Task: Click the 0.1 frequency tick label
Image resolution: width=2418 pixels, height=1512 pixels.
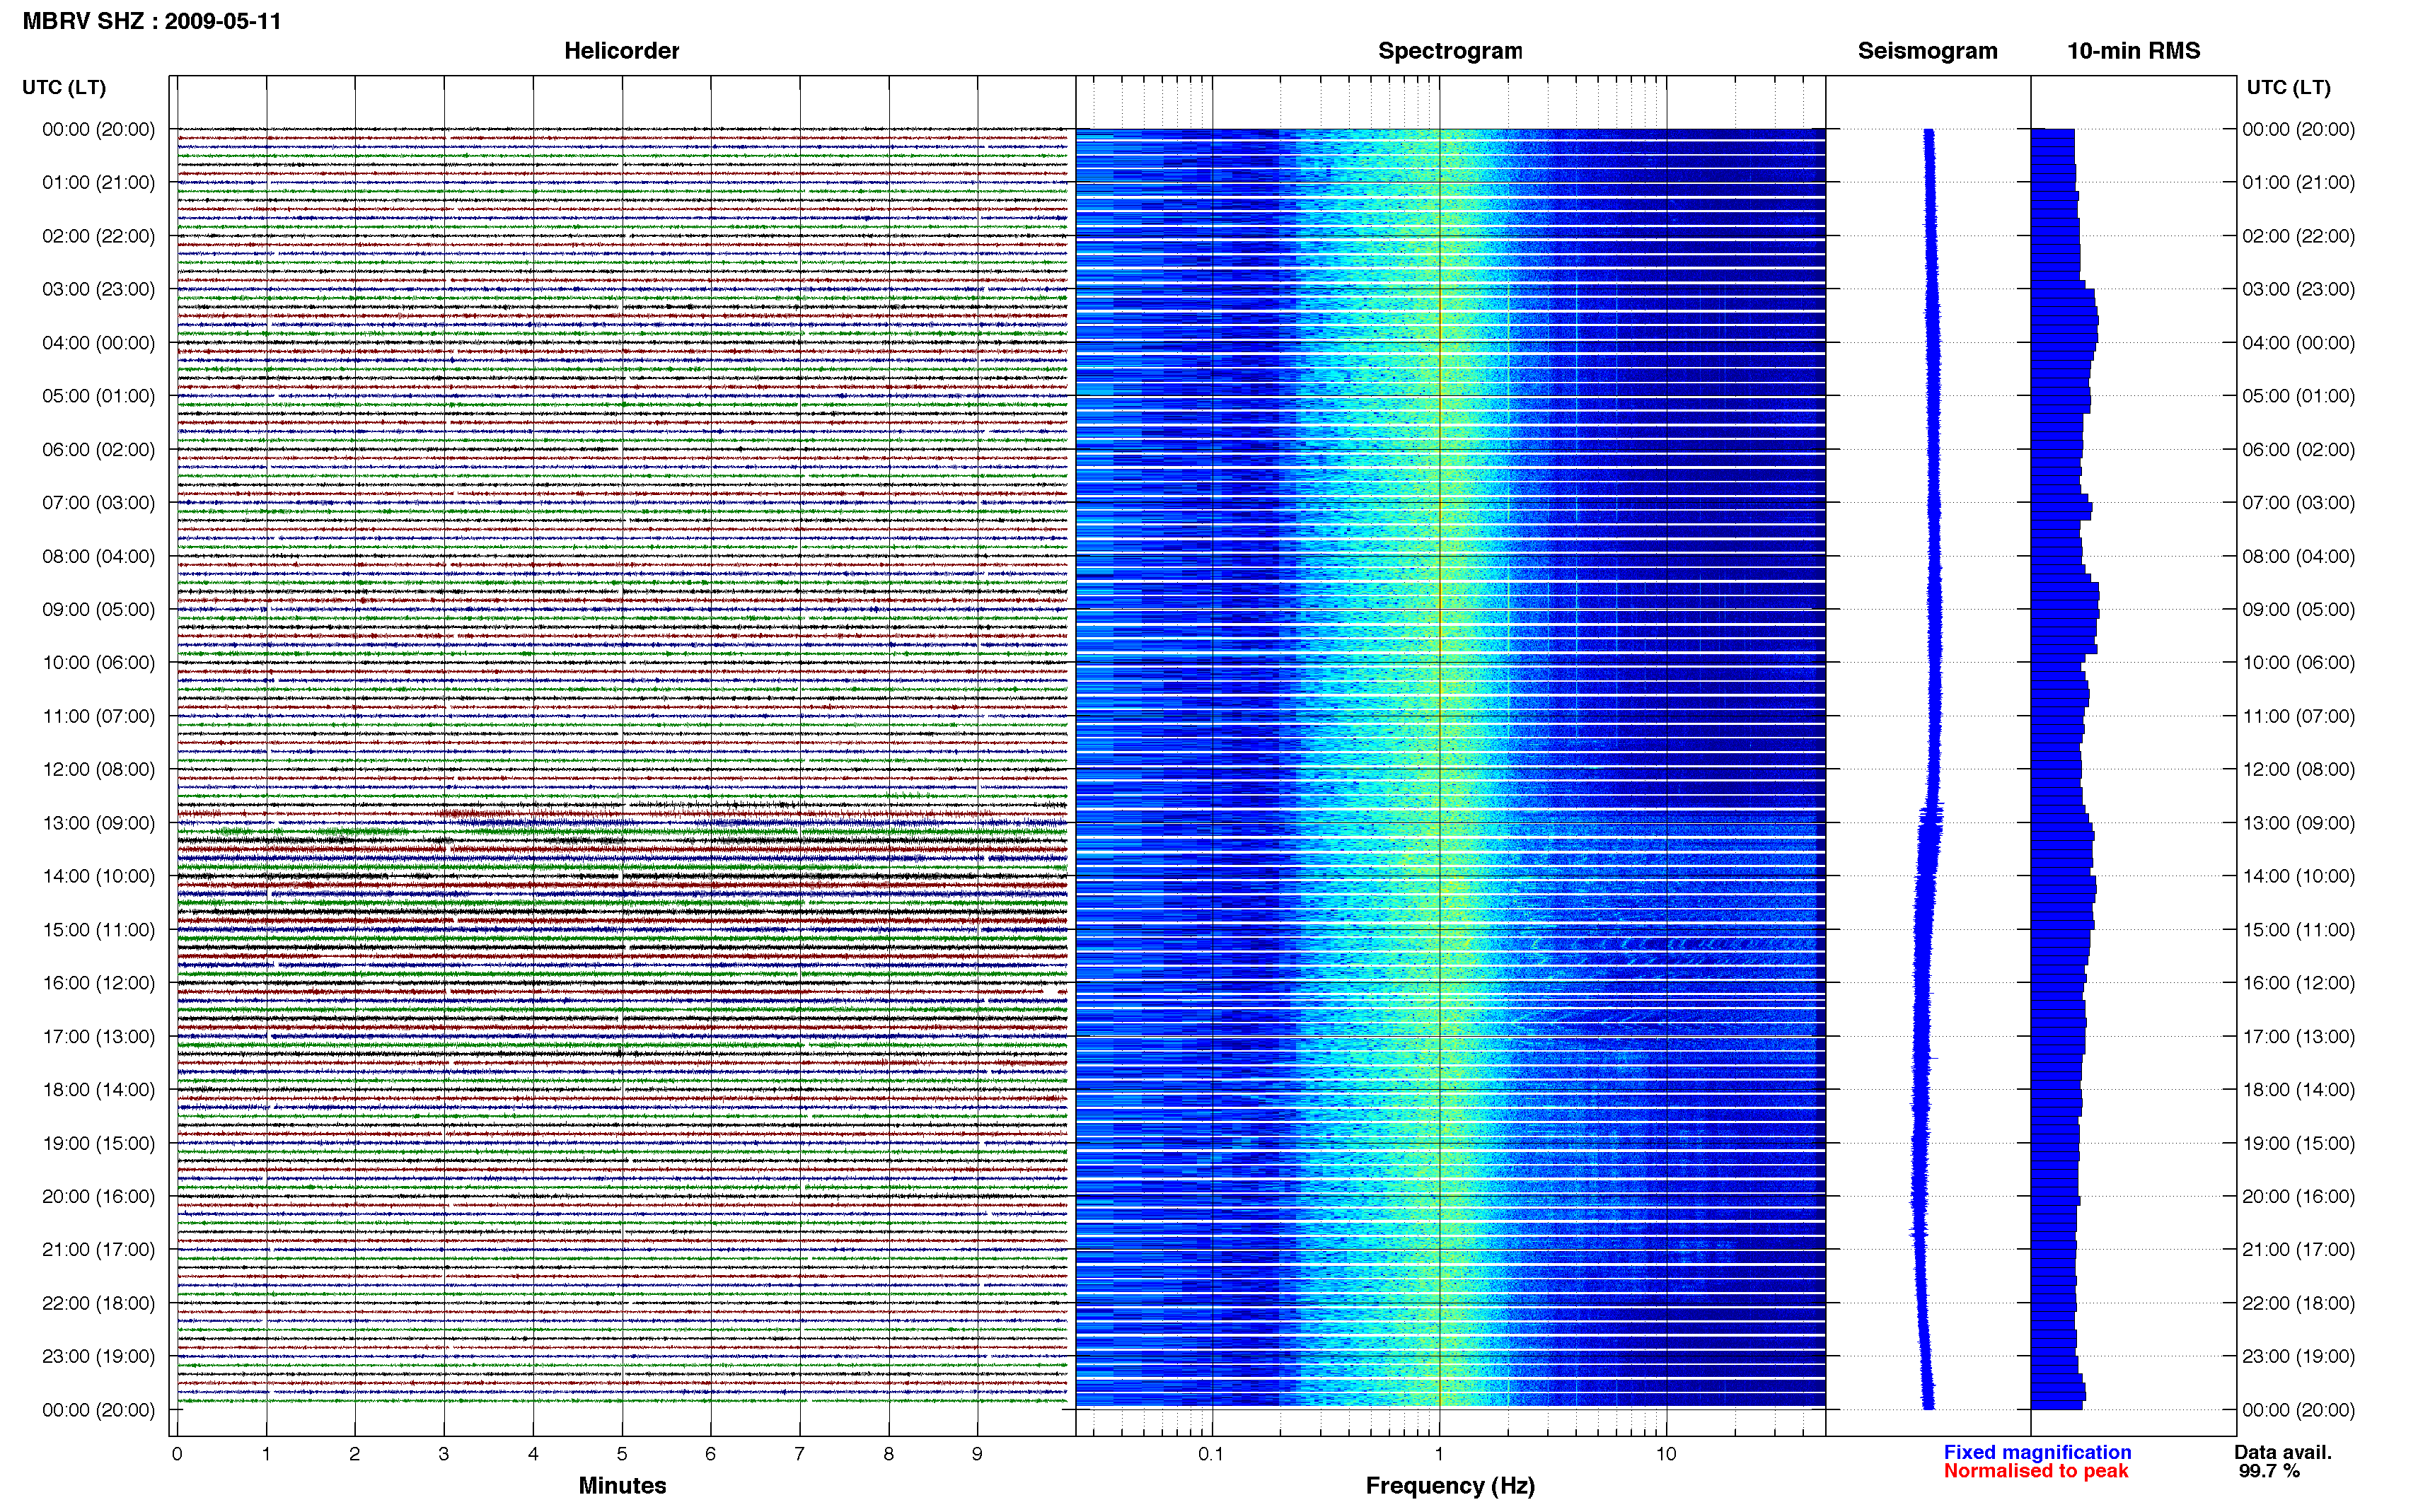Action: pos(1211,1454)
